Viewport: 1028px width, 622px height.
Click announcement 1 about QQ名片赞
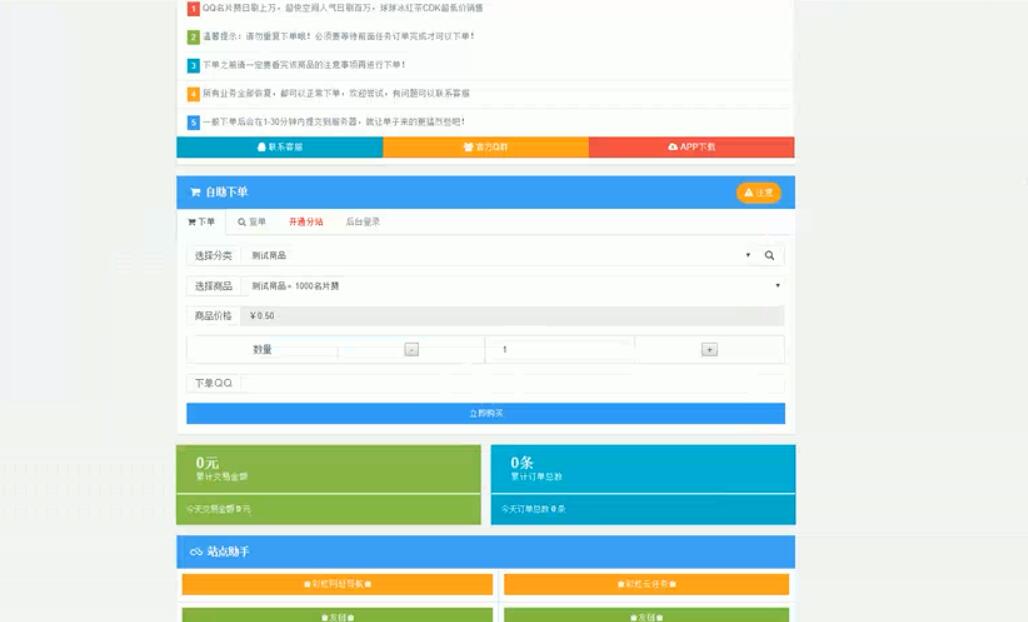click(342, 9)
